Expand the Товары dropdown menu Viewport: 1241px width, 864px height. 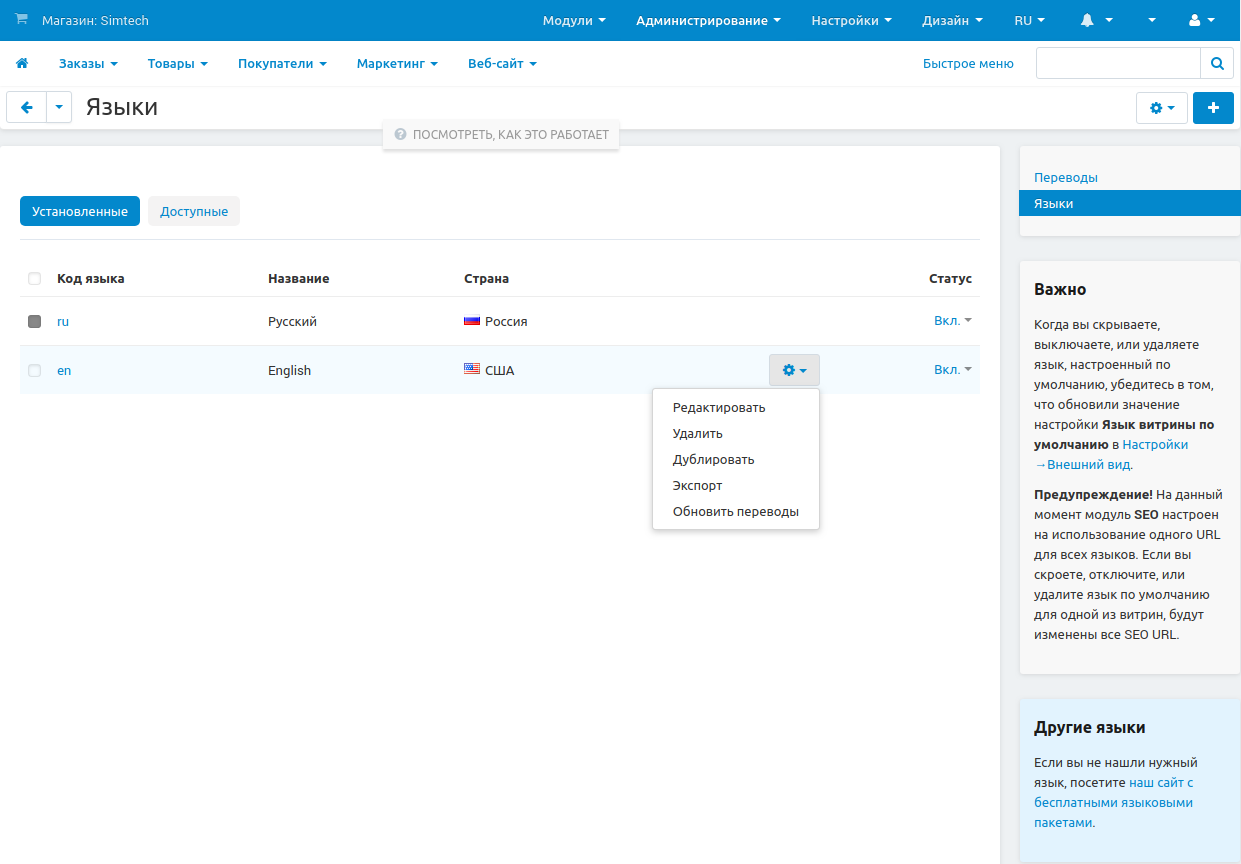177,63
